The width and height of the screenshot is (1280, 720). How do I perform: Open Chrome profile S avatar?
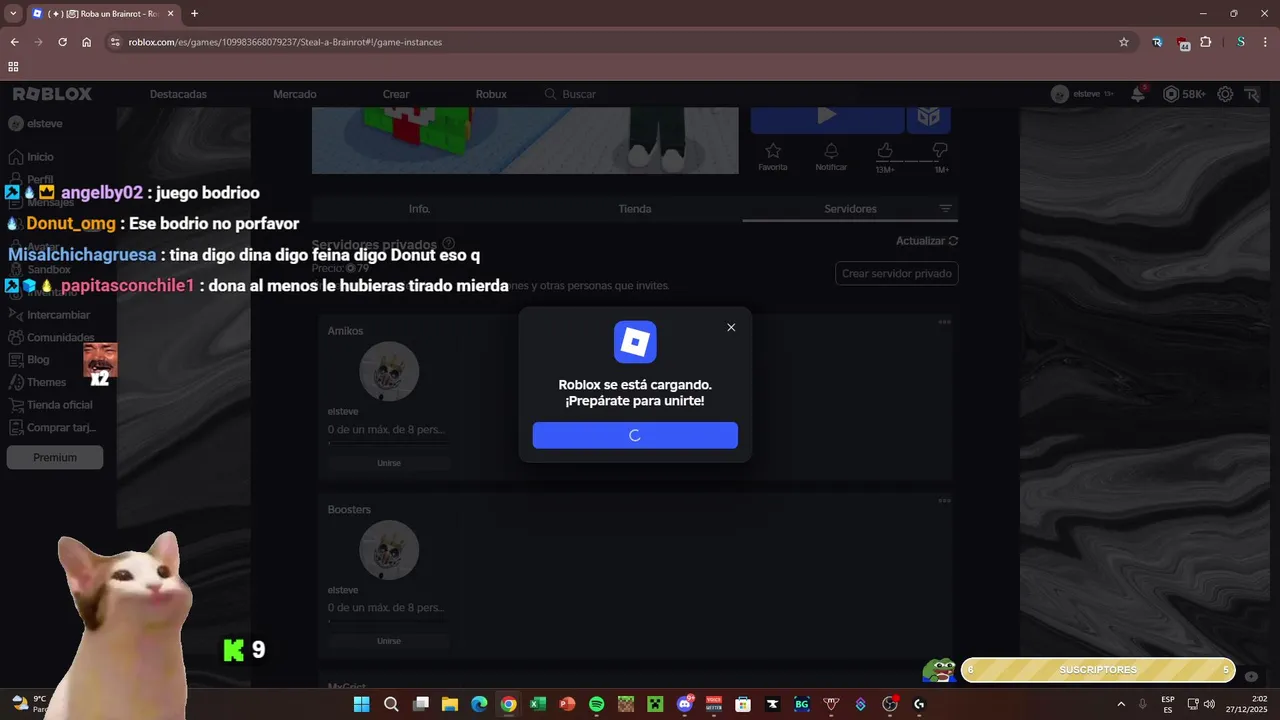click(x=1241, y=42)
